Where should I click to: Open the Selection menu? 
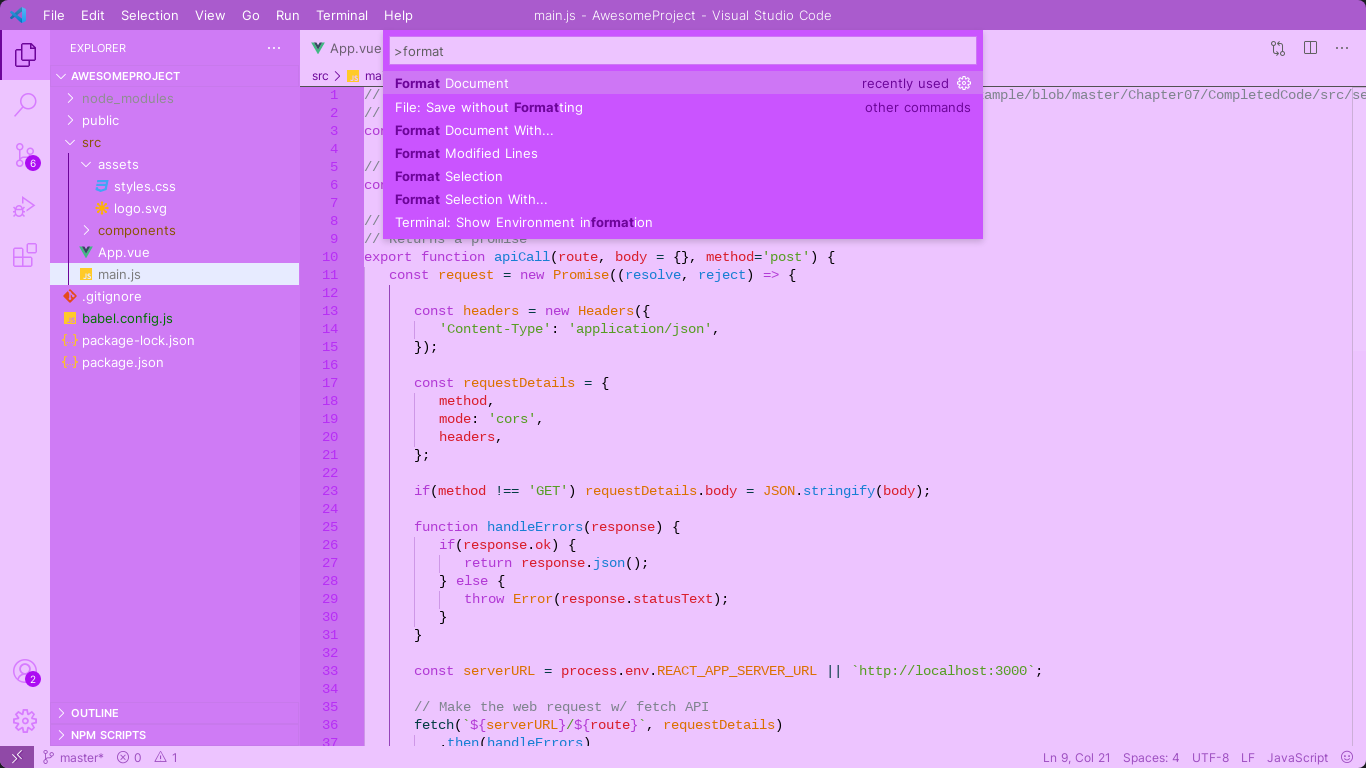(150, 15)
